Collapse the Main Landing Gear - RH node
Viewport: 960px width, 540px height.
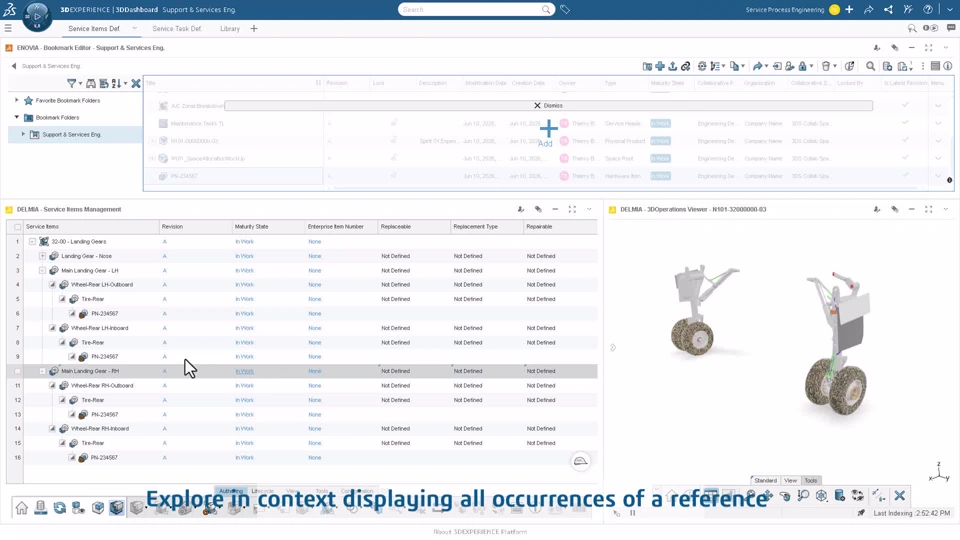pyautogui.click(x=42, y=371)
